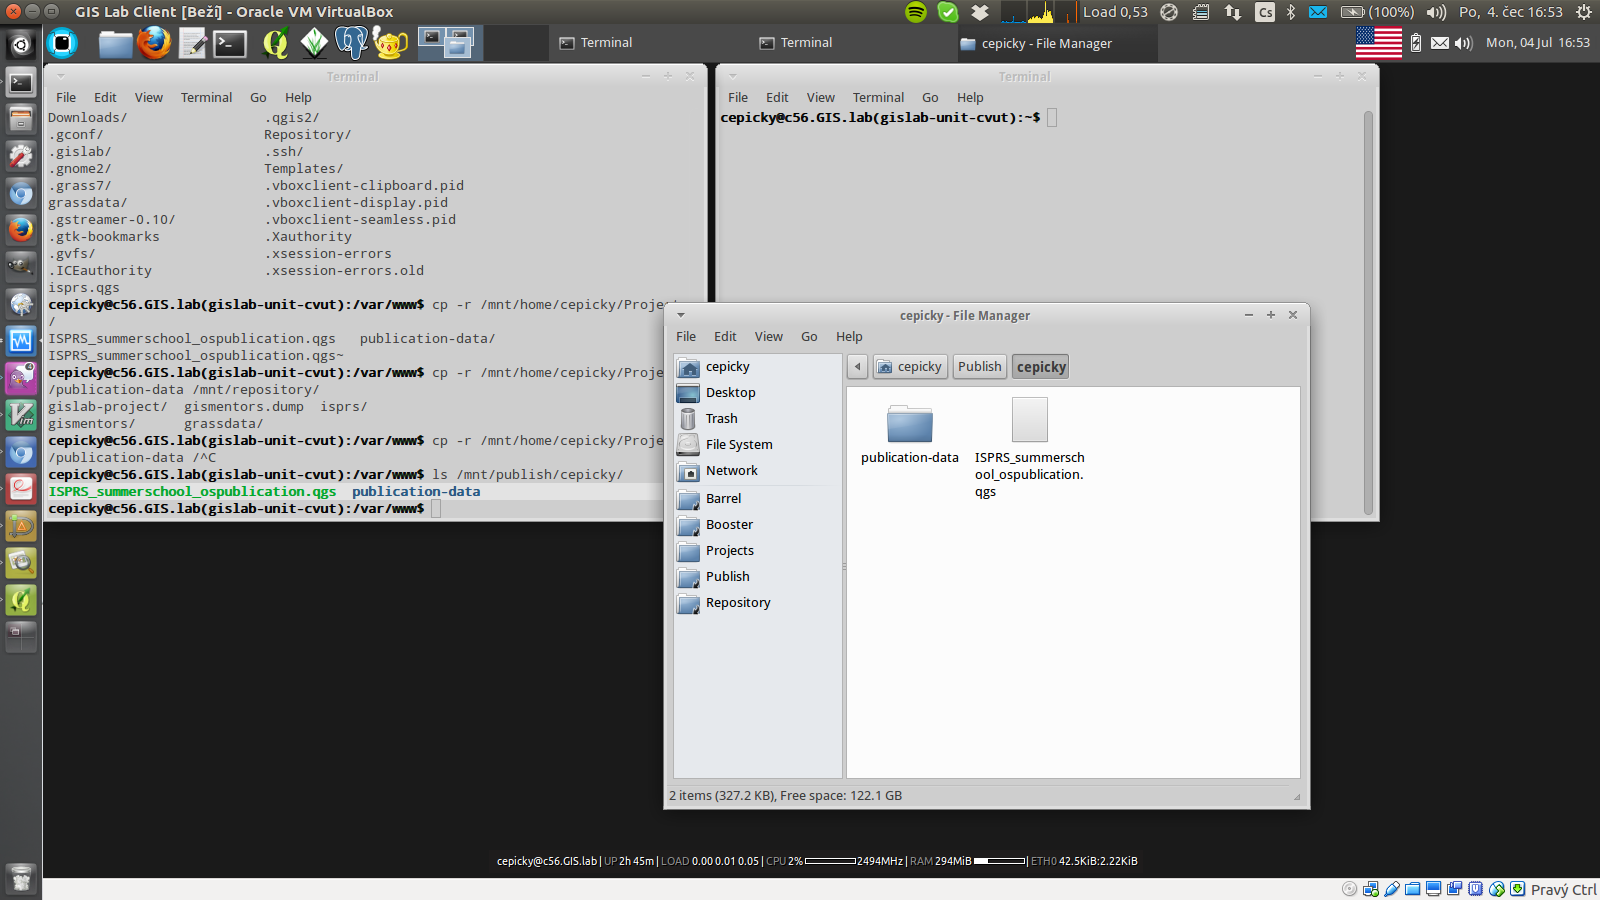This screenshot has width=1600, height=900.
Task: Open Firefox in the Unity launcher
Action: [x=21, y=229]
